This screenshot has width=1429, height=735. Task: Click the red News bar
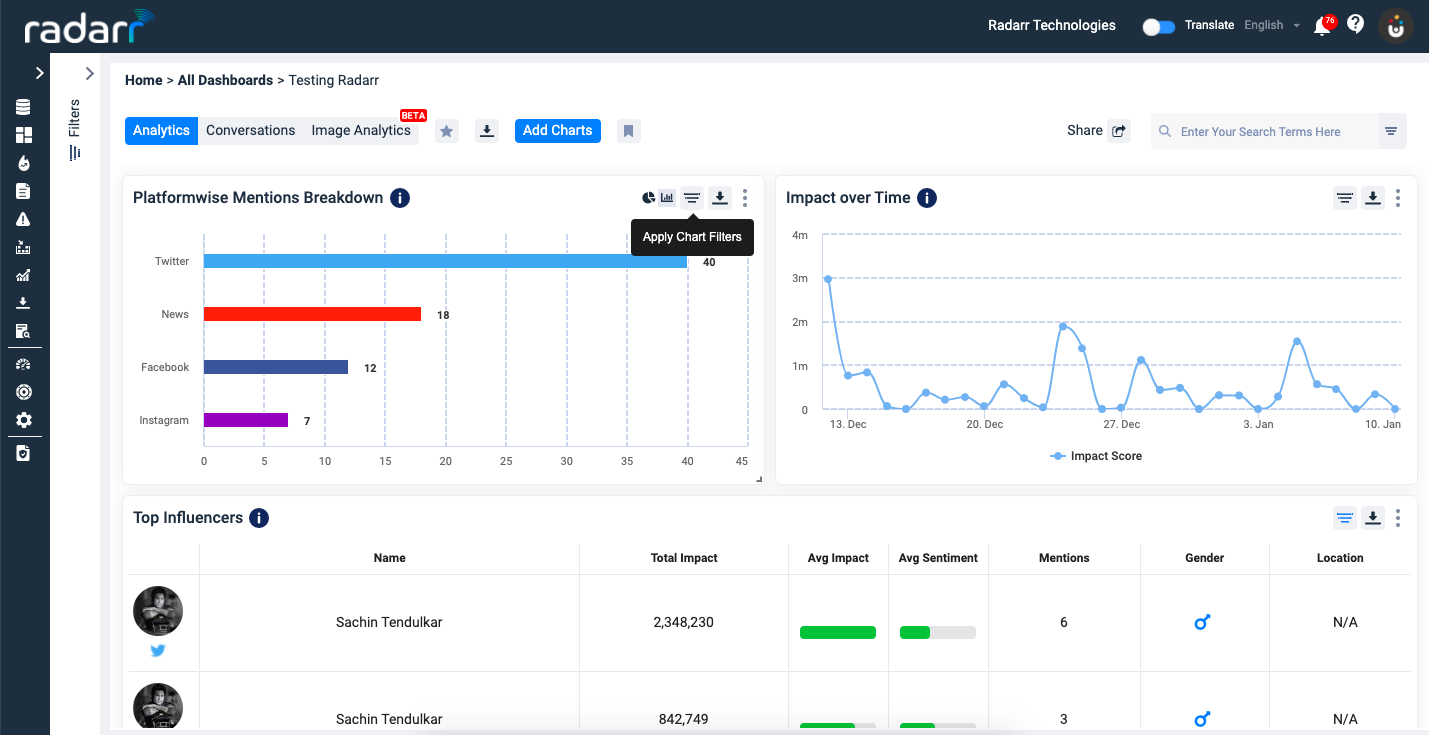click(312, 314)
